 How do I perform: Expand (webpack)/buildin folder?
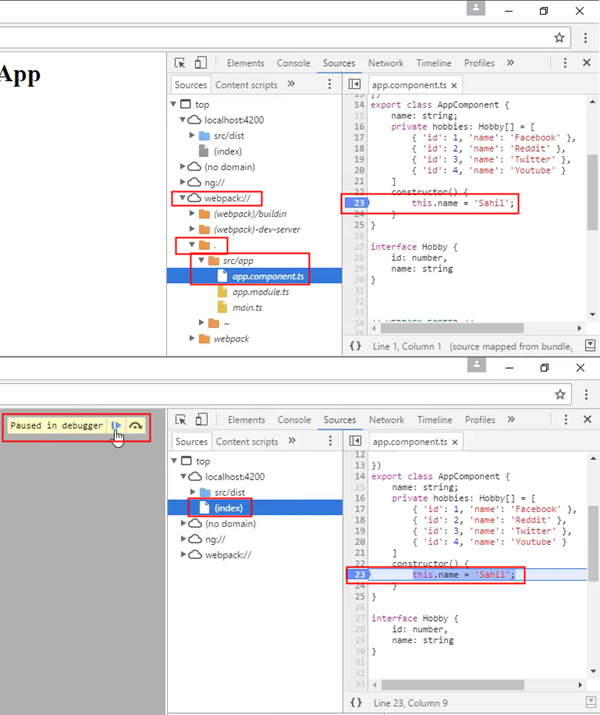192,213
